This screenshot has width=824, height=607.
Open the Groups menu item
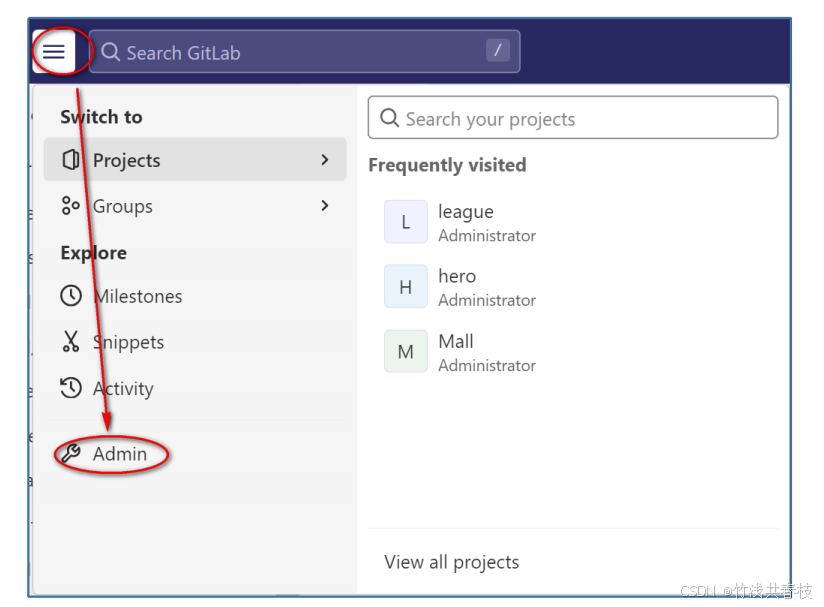click(195, 206)
